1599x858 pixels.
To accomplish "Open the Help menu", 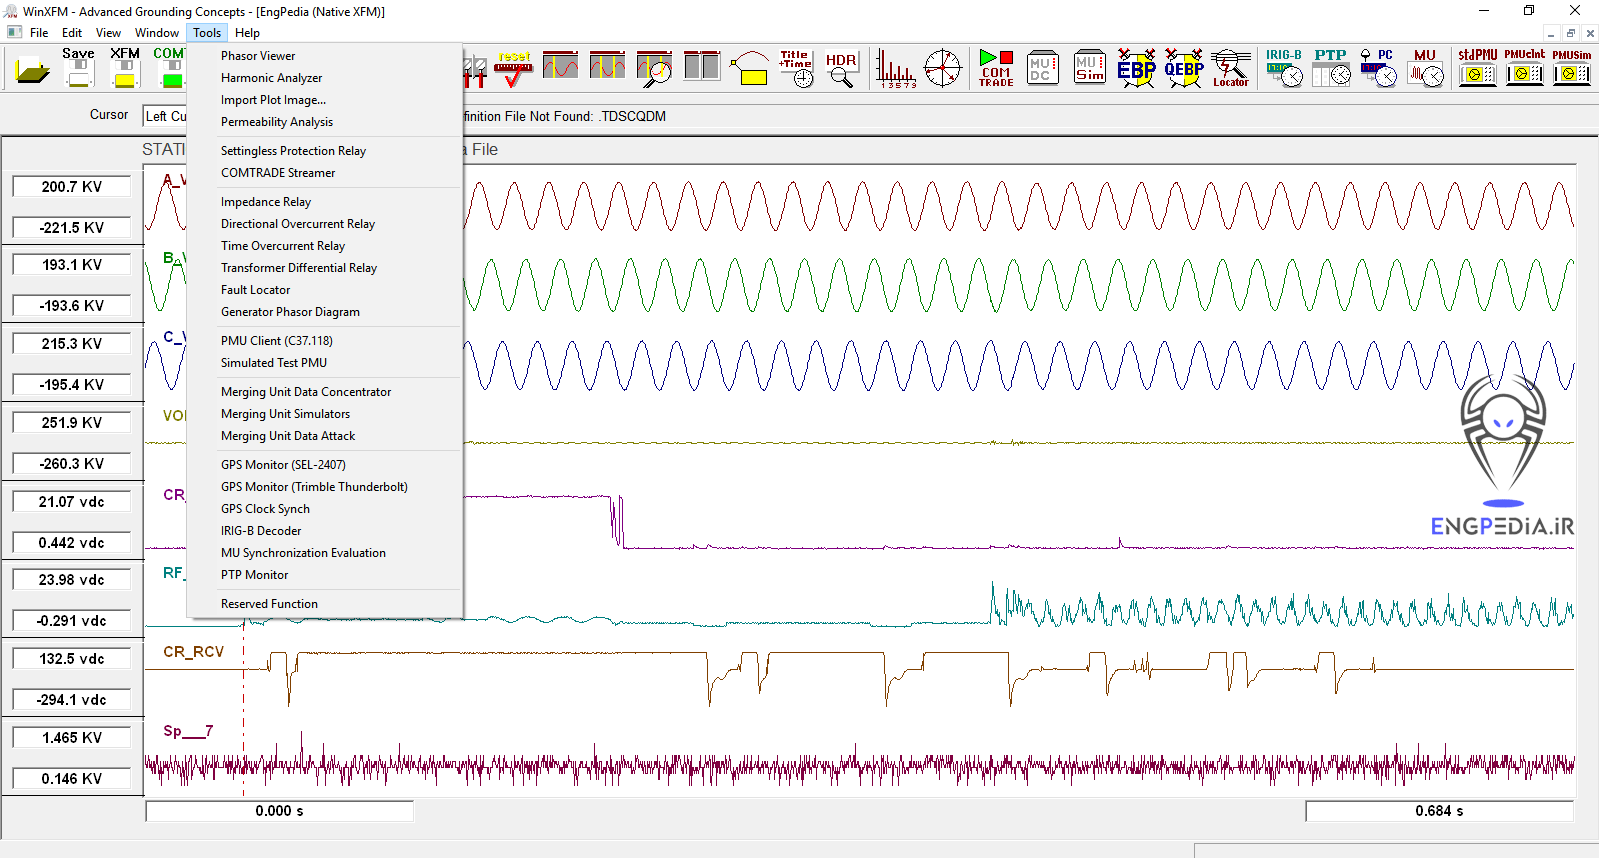I will point(247,33).
